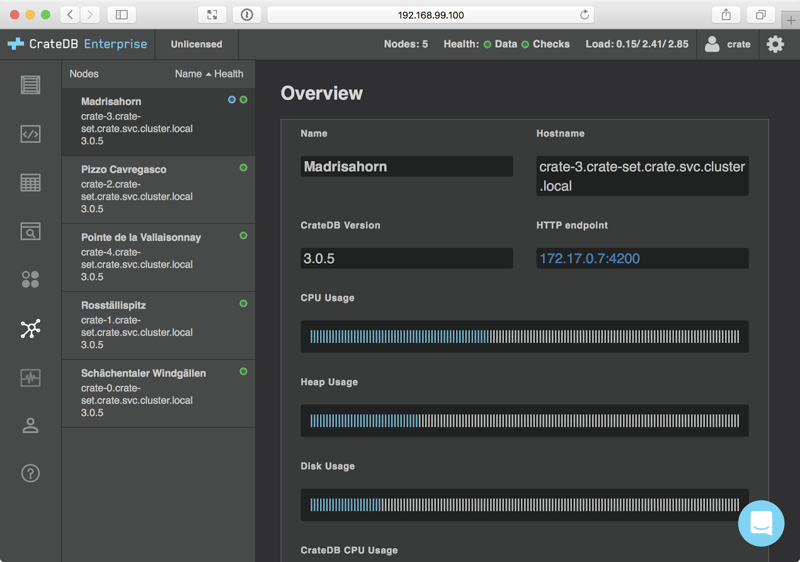
Task: Show all Safari tabs
Action: [761, 15]
